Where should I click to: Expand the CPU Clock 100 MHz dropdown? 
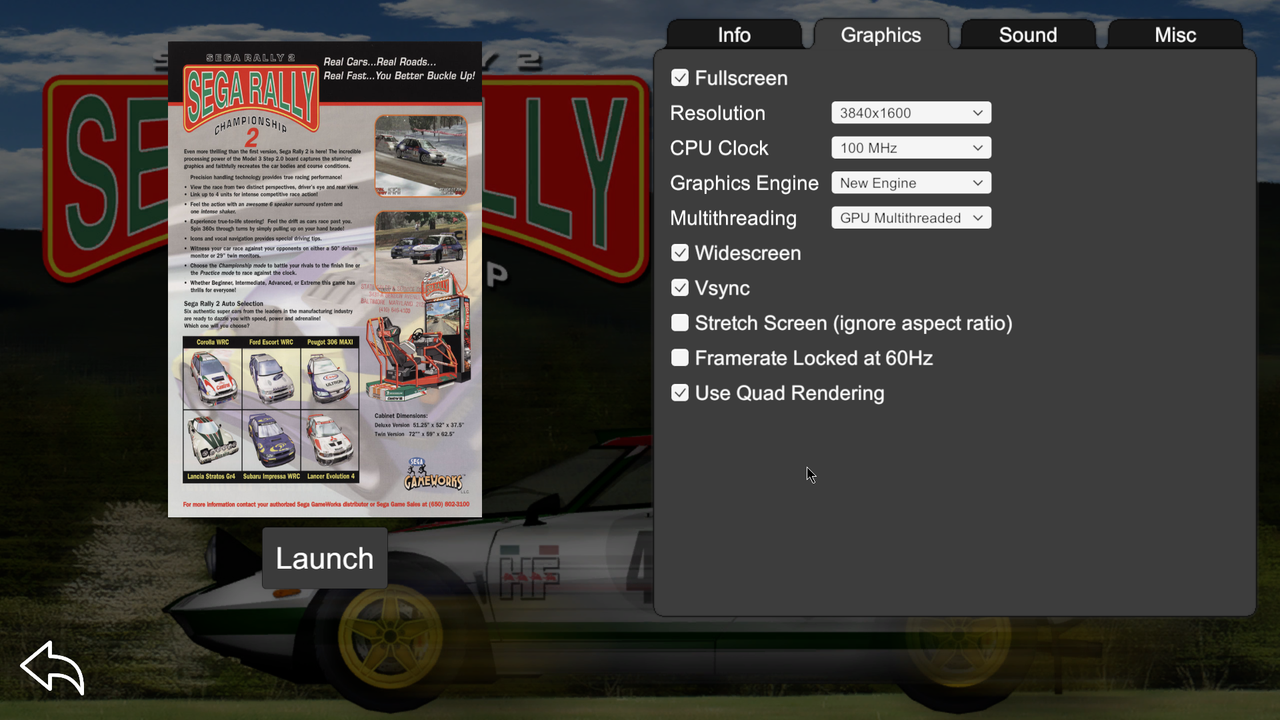click(911, 148)
